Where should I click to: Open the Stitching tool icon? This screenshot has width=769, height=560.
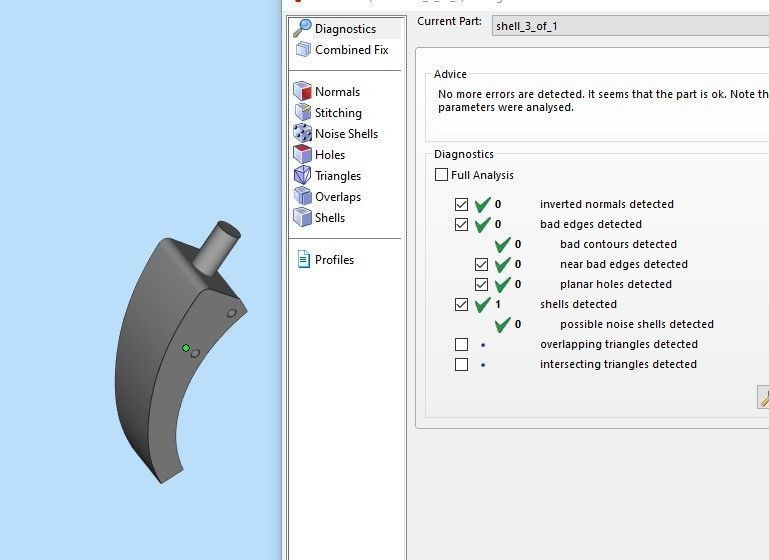(x=303, y=112)
